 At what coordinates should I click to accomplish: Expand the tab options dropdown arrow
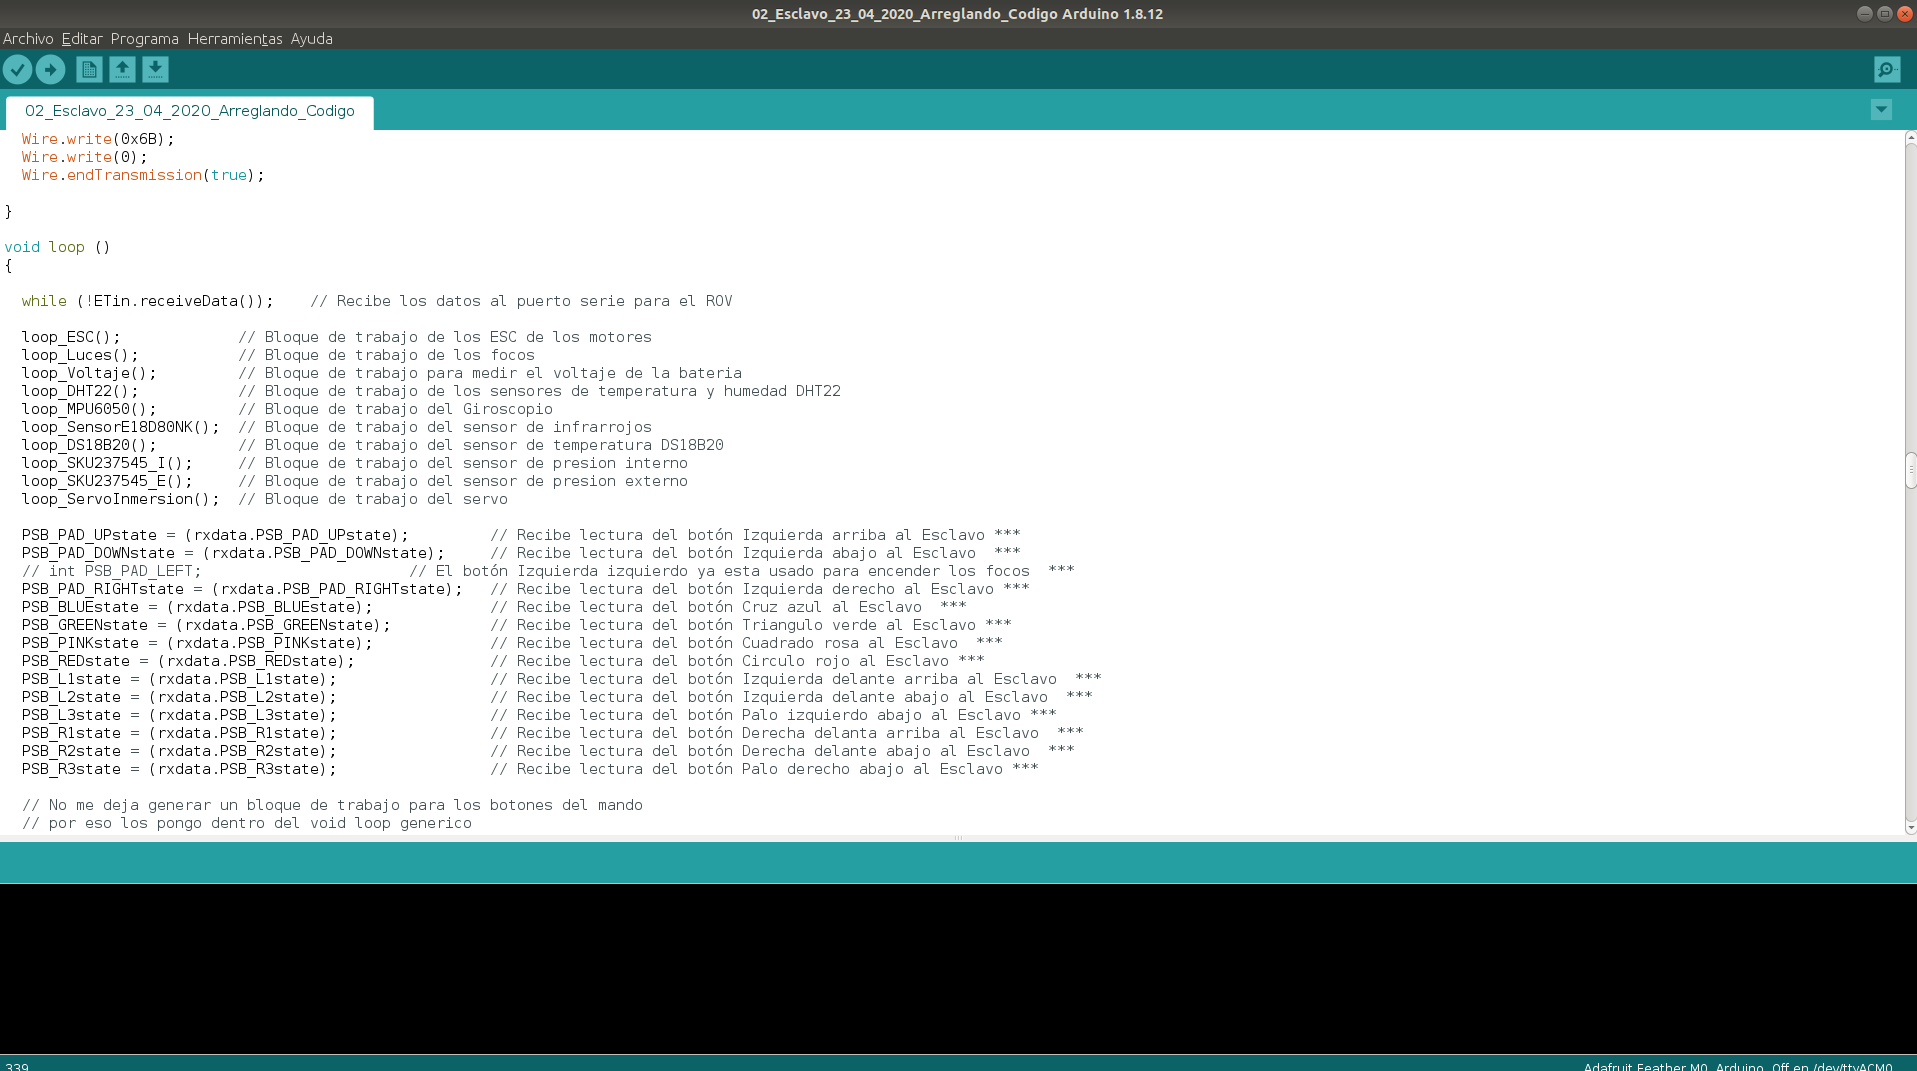1881,110
